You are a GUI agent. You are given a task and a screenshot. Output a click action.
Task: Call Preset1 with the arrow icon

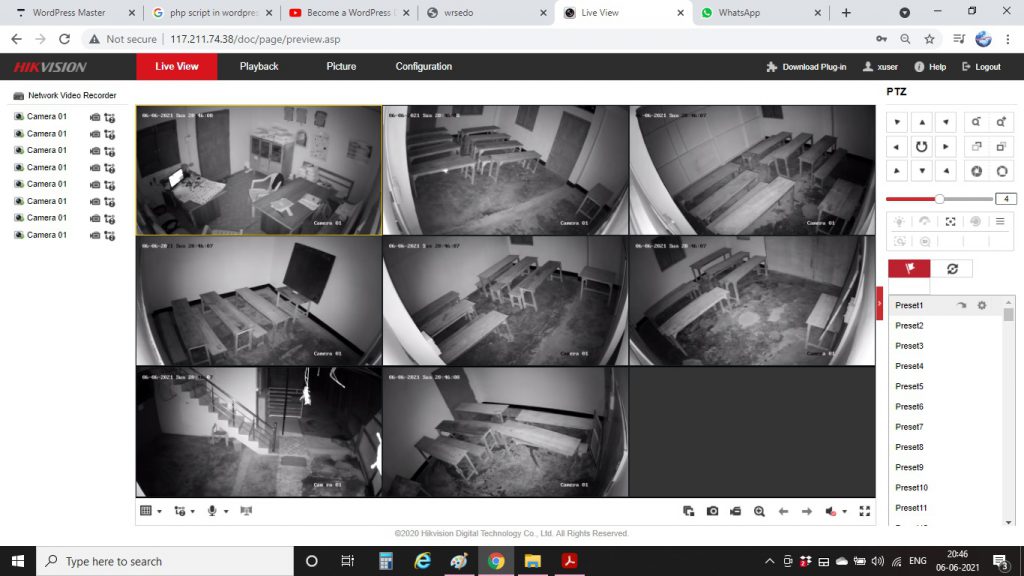point(962,305)
